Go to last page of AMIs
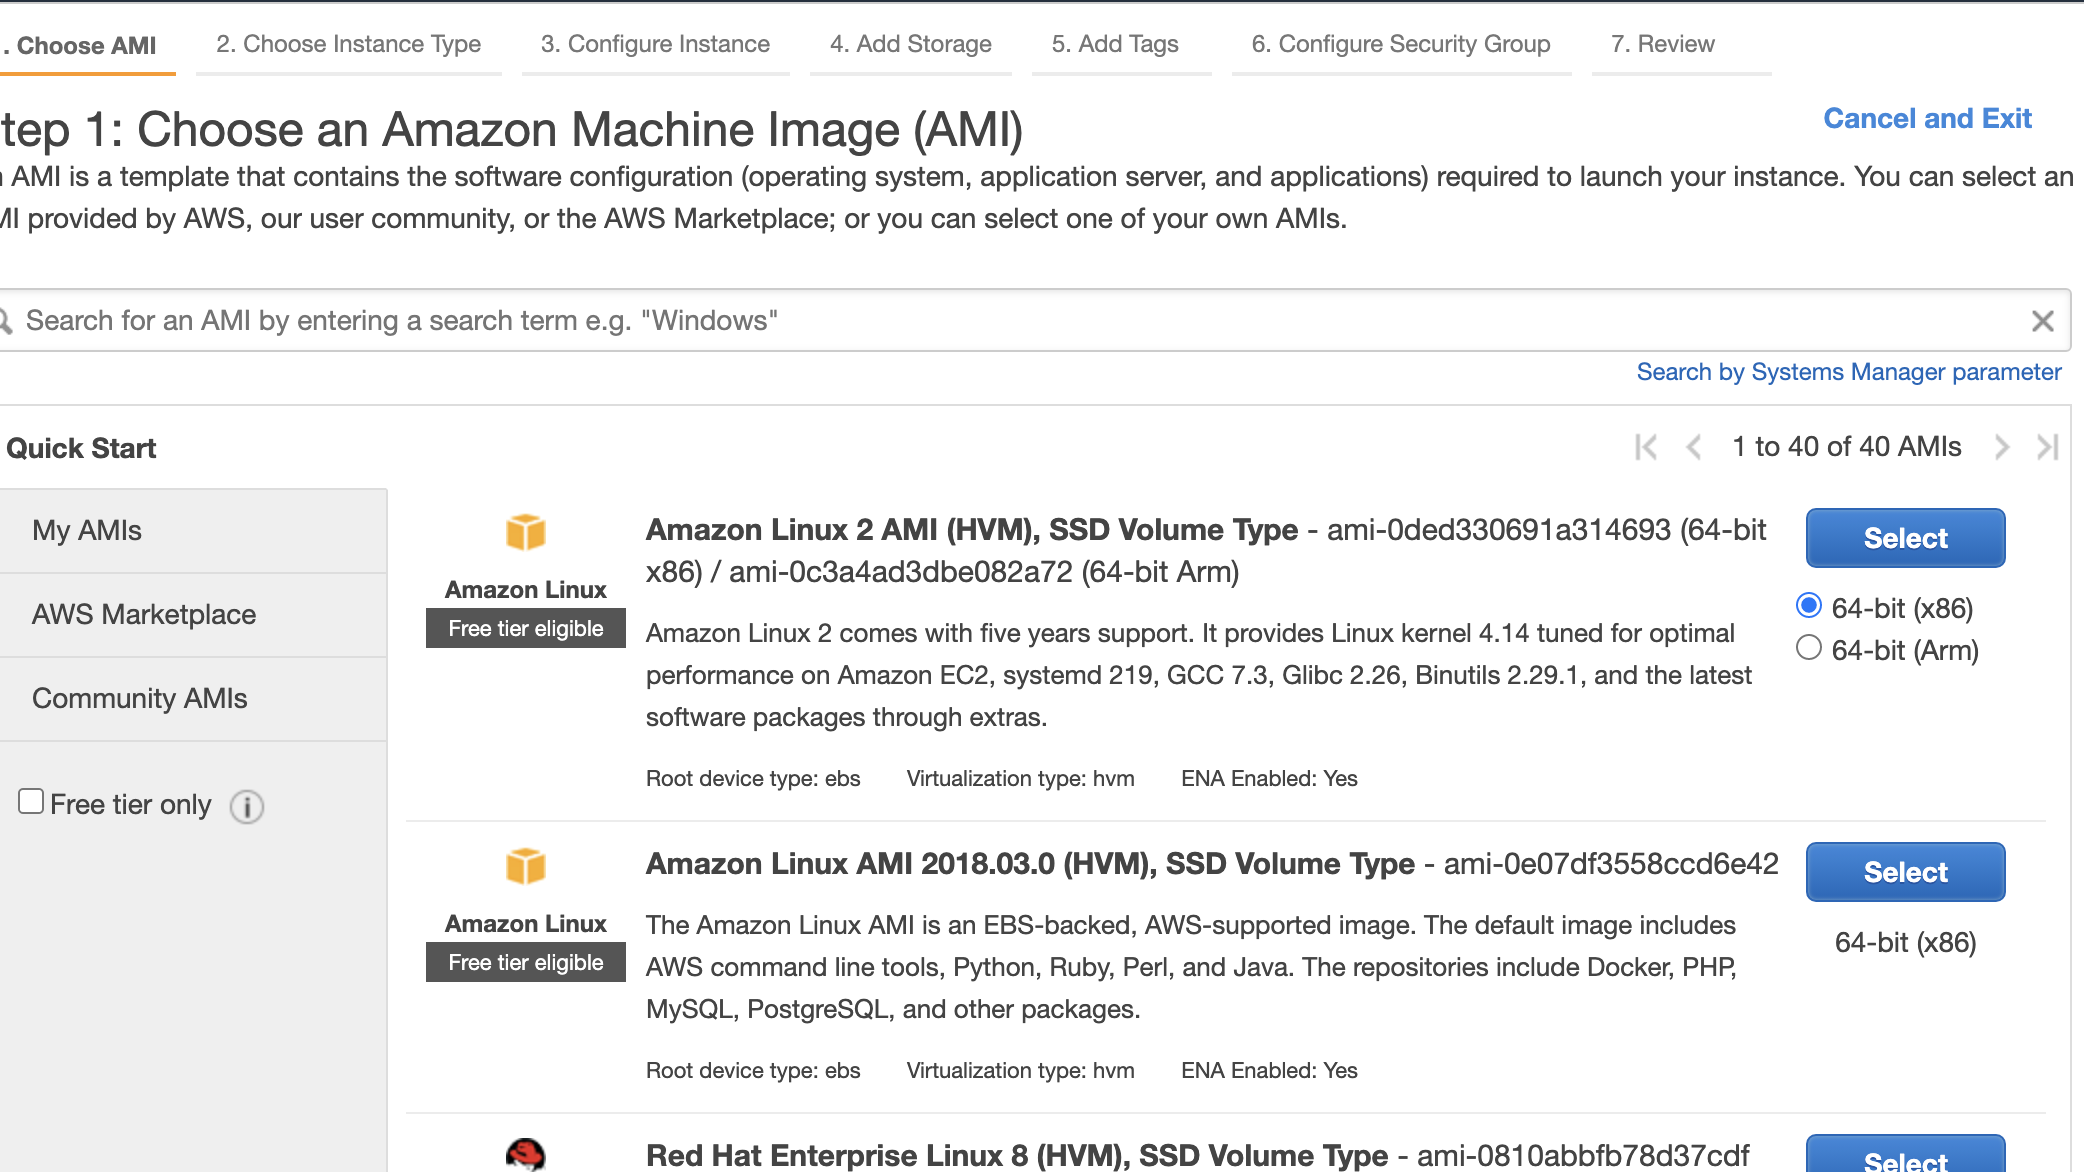This screenshot has width=2084, height=1172. point(2047,447)
